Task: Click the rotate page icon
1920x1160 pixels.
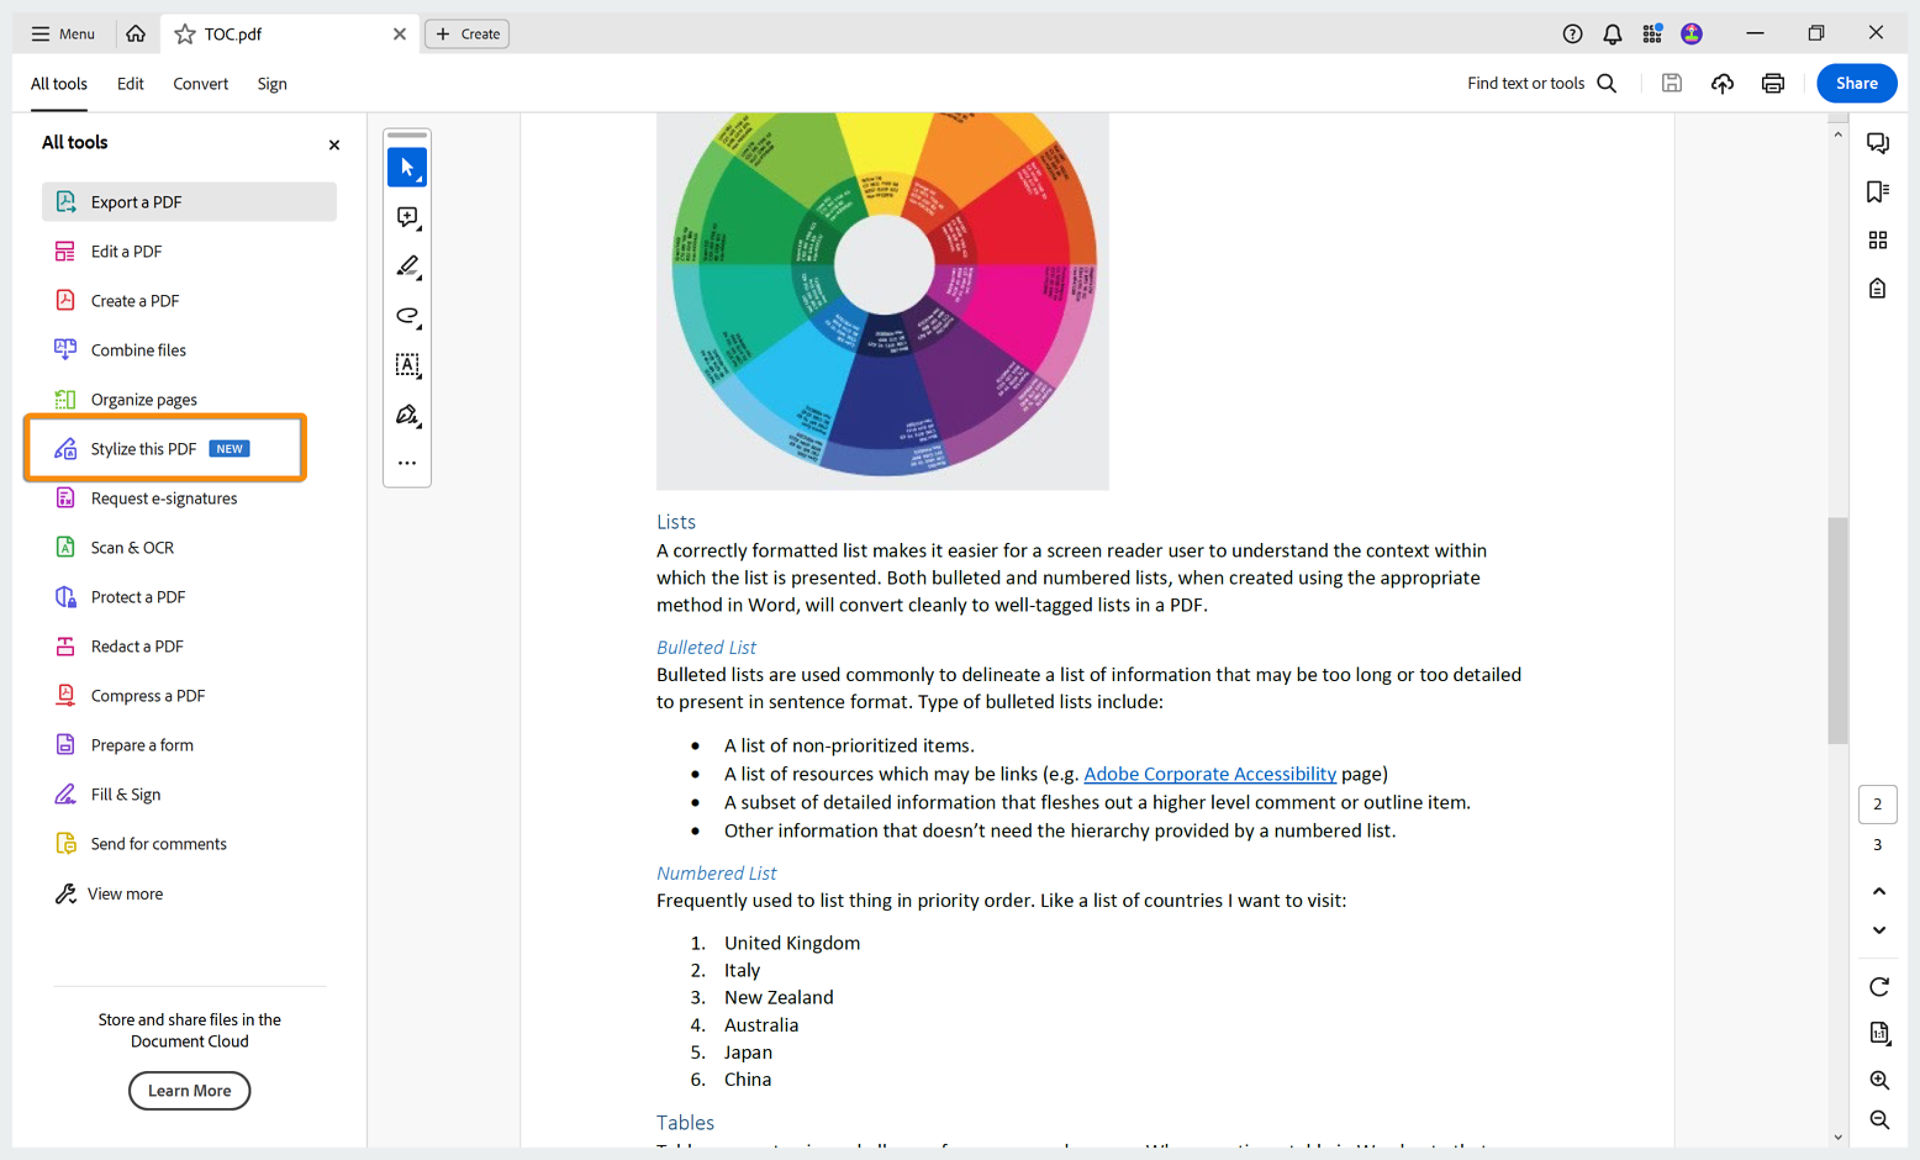Action: point(1879,987)
